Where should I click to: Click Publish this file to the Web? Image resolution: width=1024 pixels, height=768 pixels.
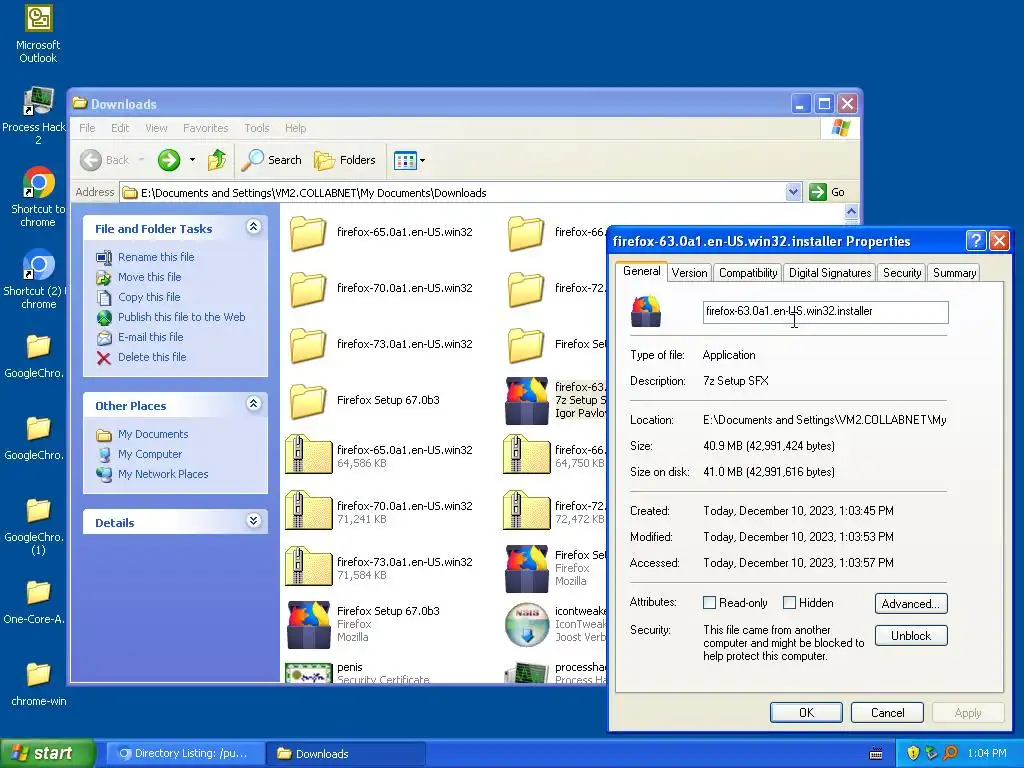click(x=182, y=317)
